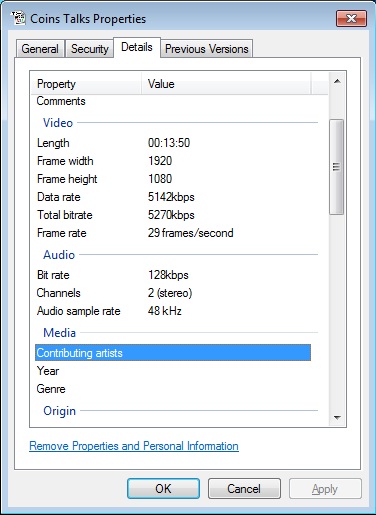Select the Year property row
This screenshot has width=376, height=515.
173,371
